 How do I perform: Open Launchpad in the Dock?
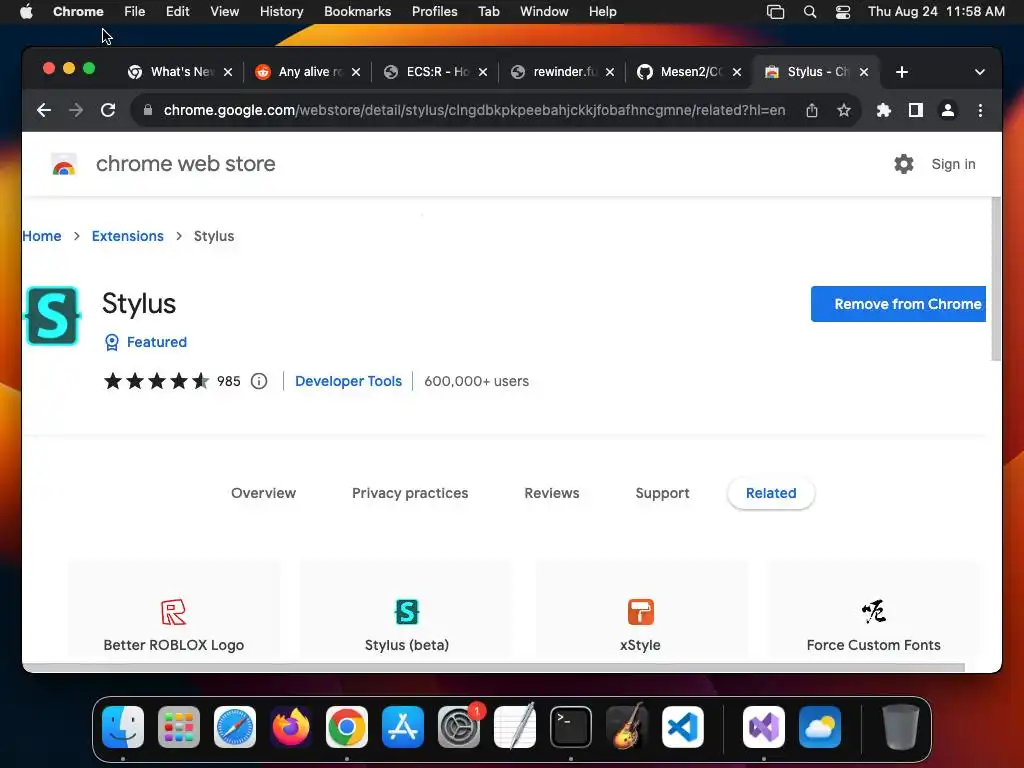[179, 727]
